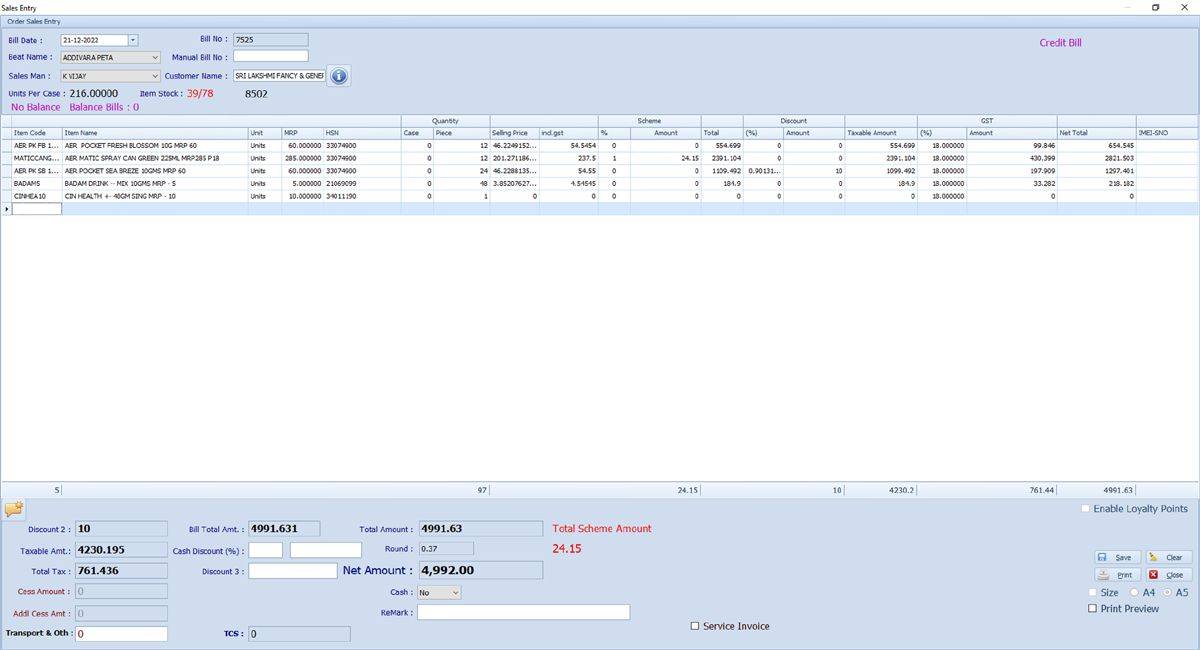Image resolution: width=1200 pixels, height=650 pixels.
Task: Click the yellow note icon above Discount 2
Action: (x=14, y=509)
